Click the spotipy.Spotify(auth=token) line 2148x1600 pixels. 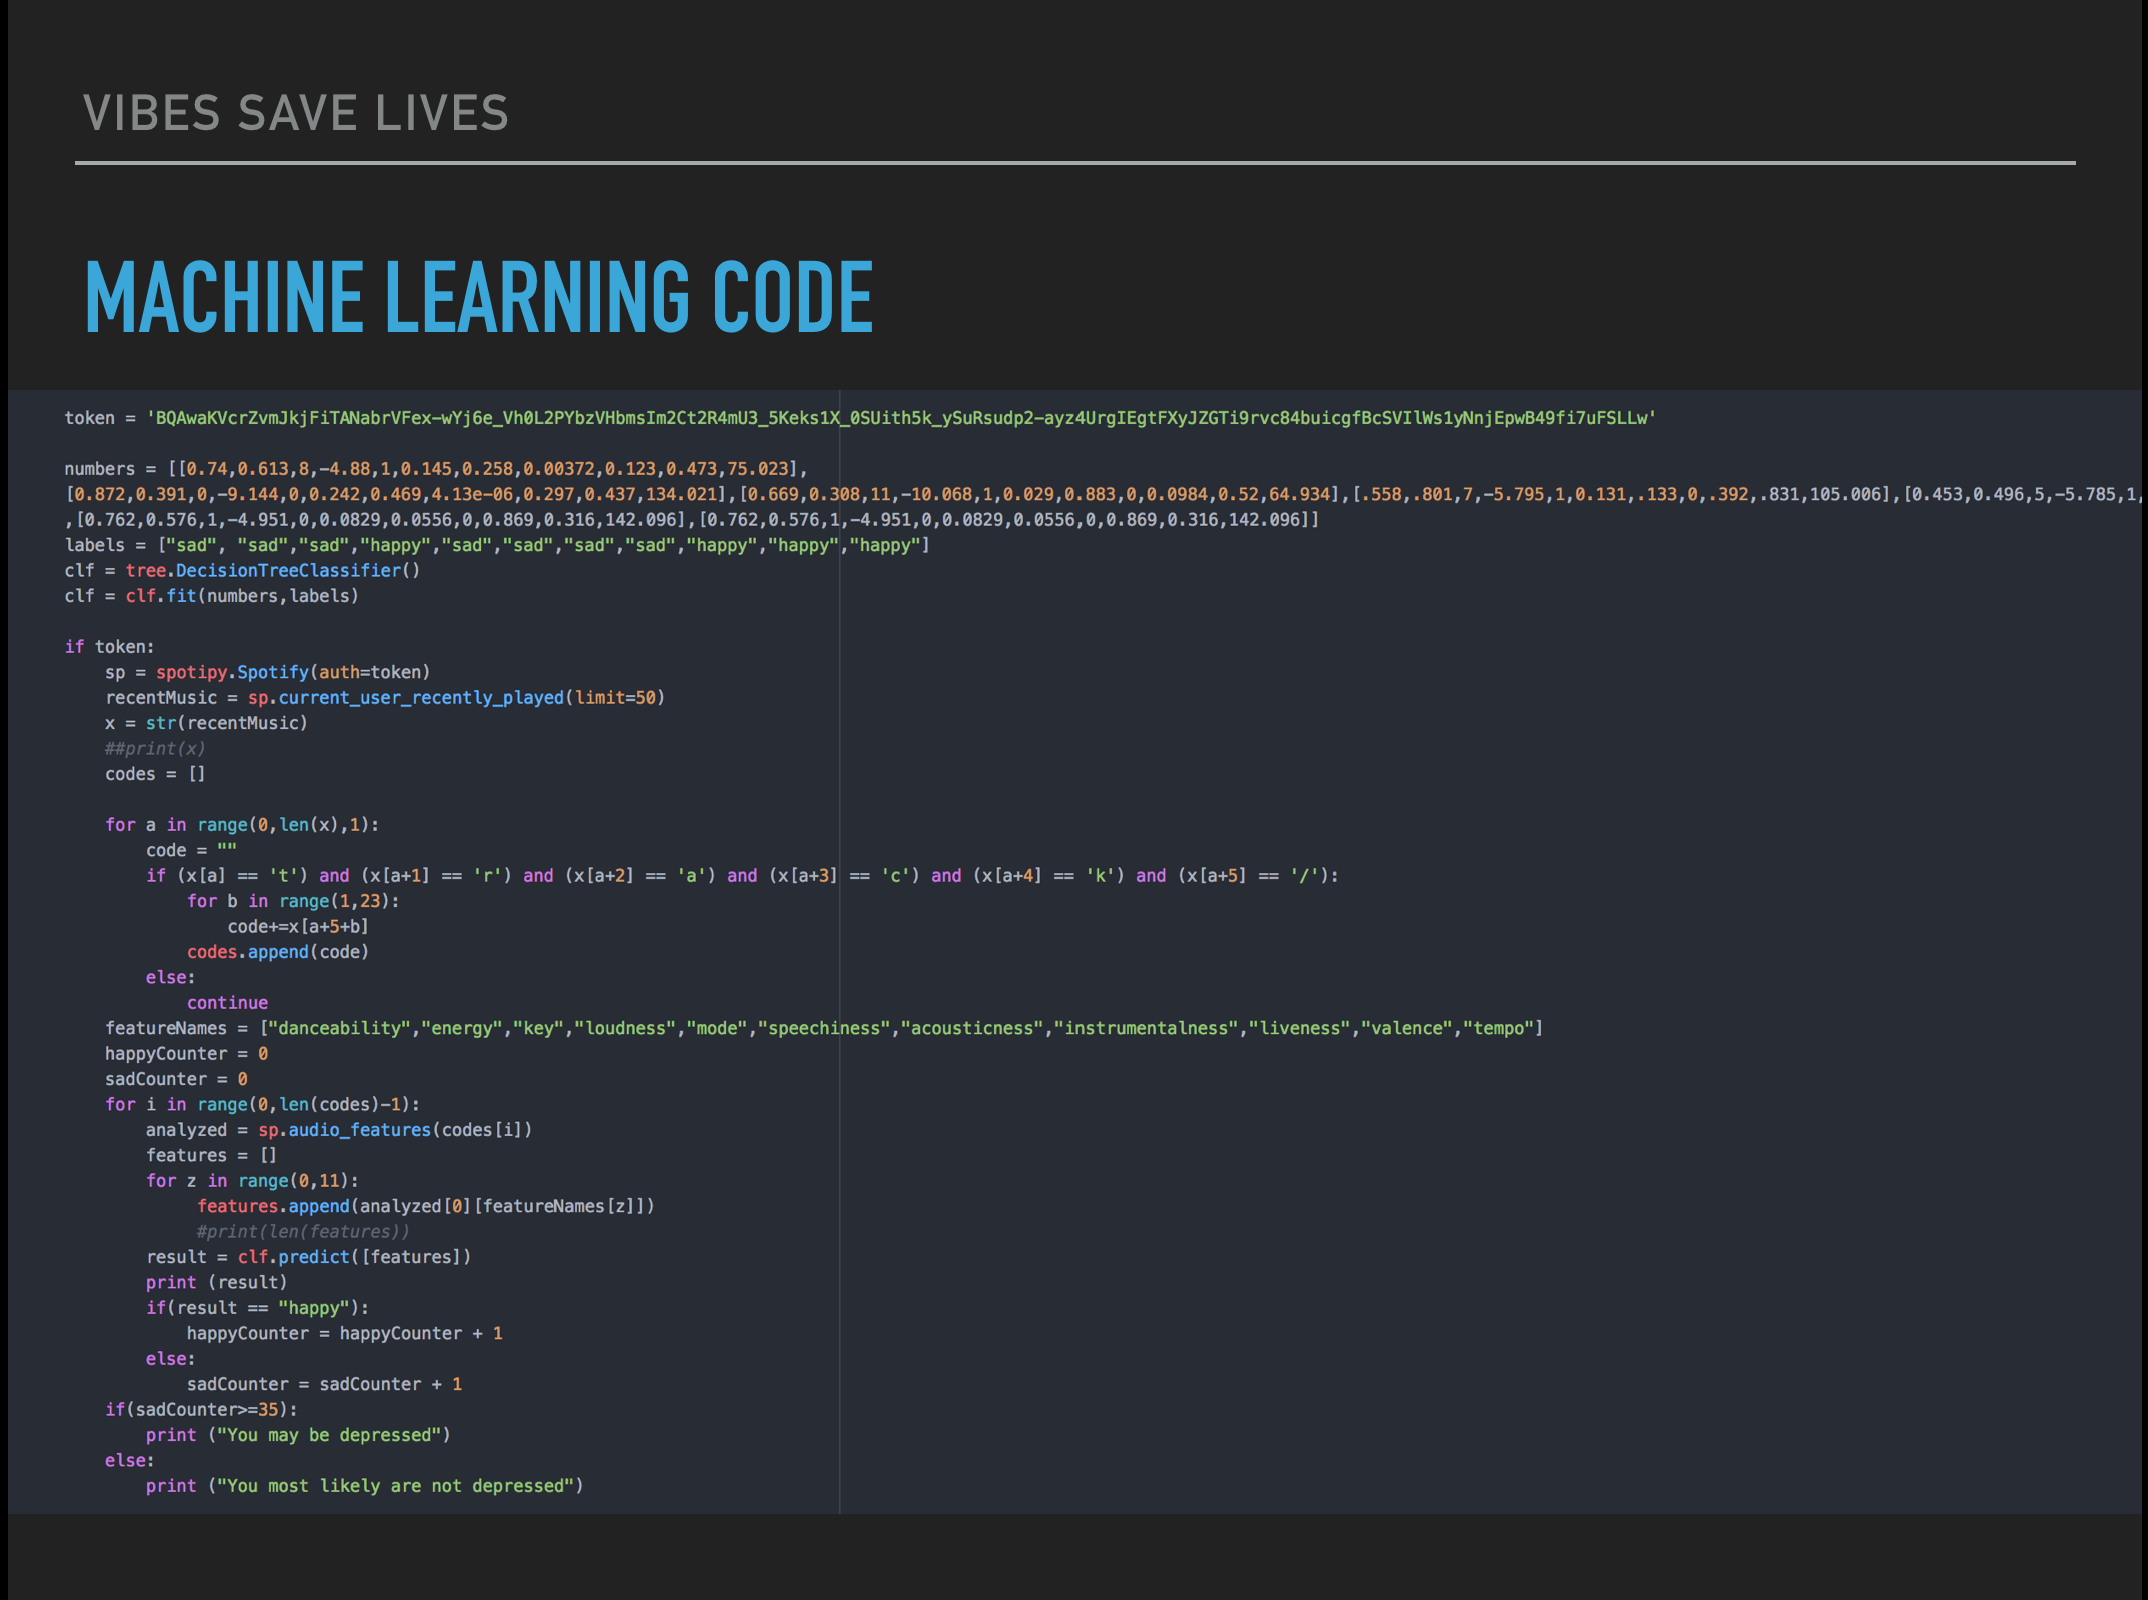[x=268, y=672]
